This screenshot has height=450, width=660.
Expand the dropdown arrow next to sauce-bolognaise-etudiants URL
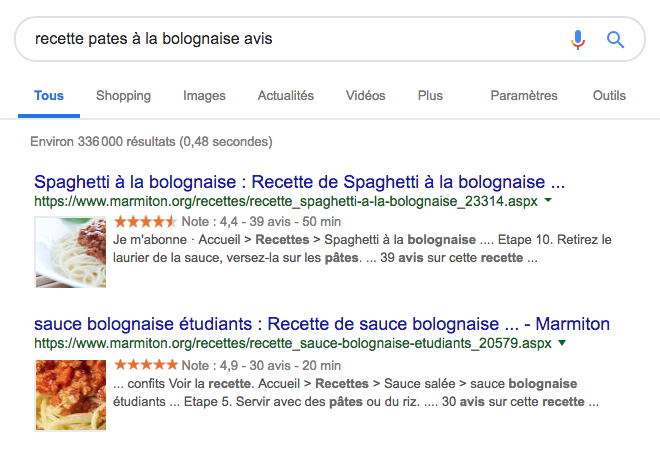coord(562,343)
